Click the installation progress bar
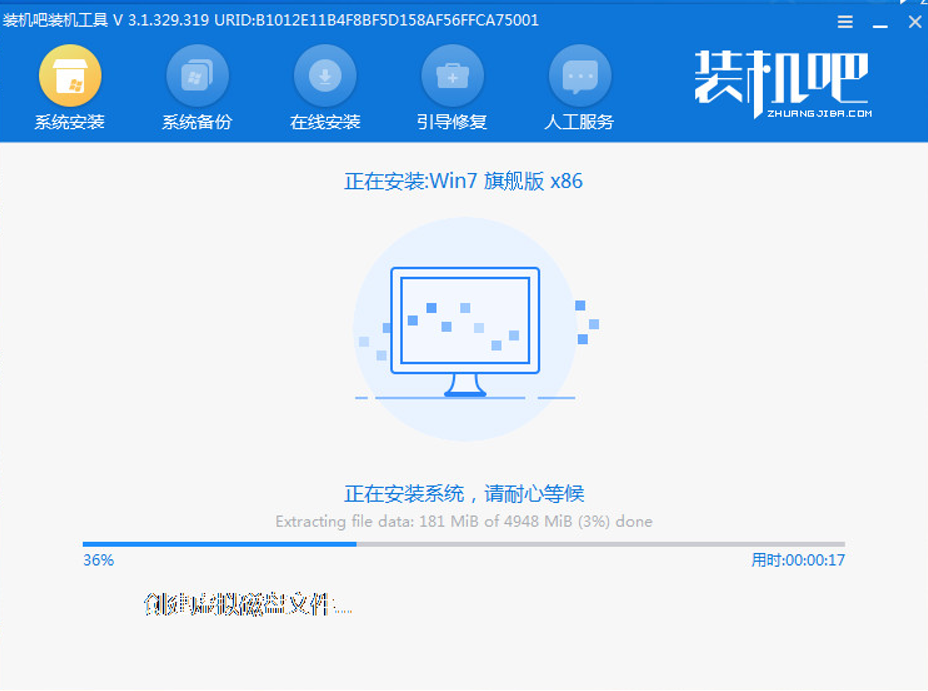Viewport: 928px width, 691px height. pyautogui.click(x=463, y=544)
